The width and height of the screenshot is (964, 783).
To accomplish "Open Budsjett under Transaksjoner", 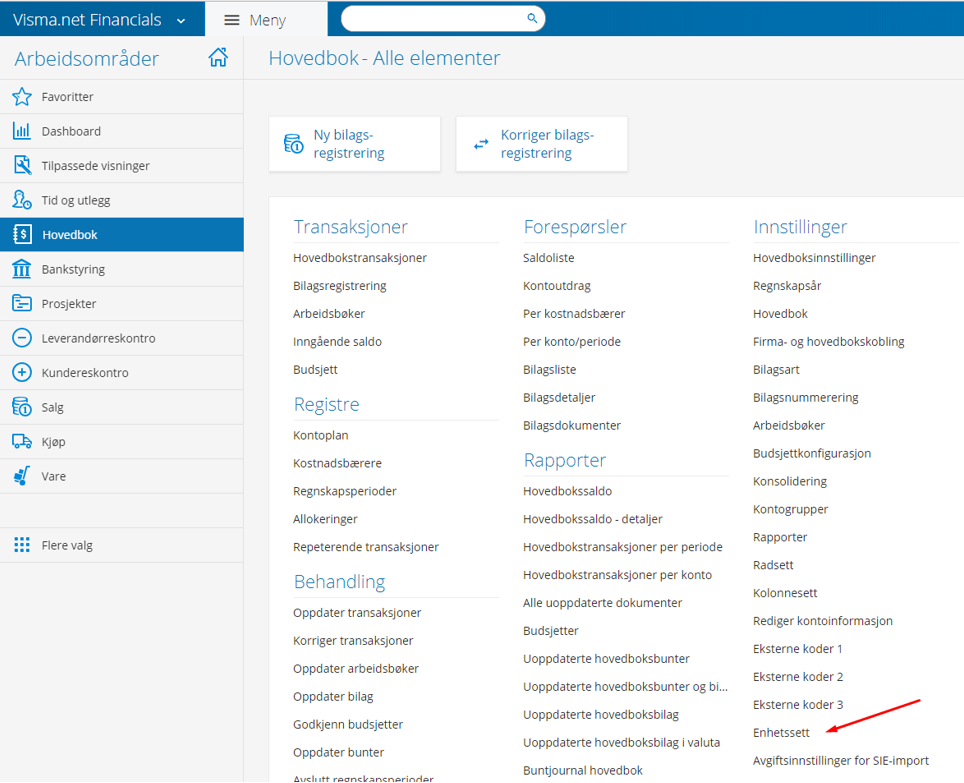I will coord(315,369).
